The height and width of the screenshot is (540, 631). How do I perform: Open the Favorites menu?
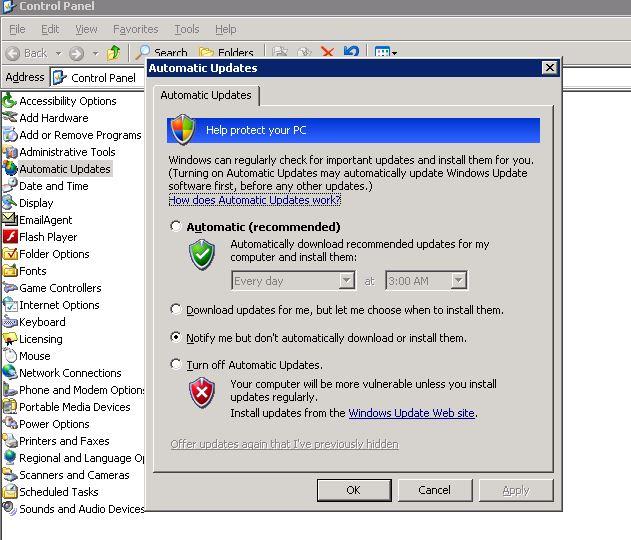click(136, 29)
